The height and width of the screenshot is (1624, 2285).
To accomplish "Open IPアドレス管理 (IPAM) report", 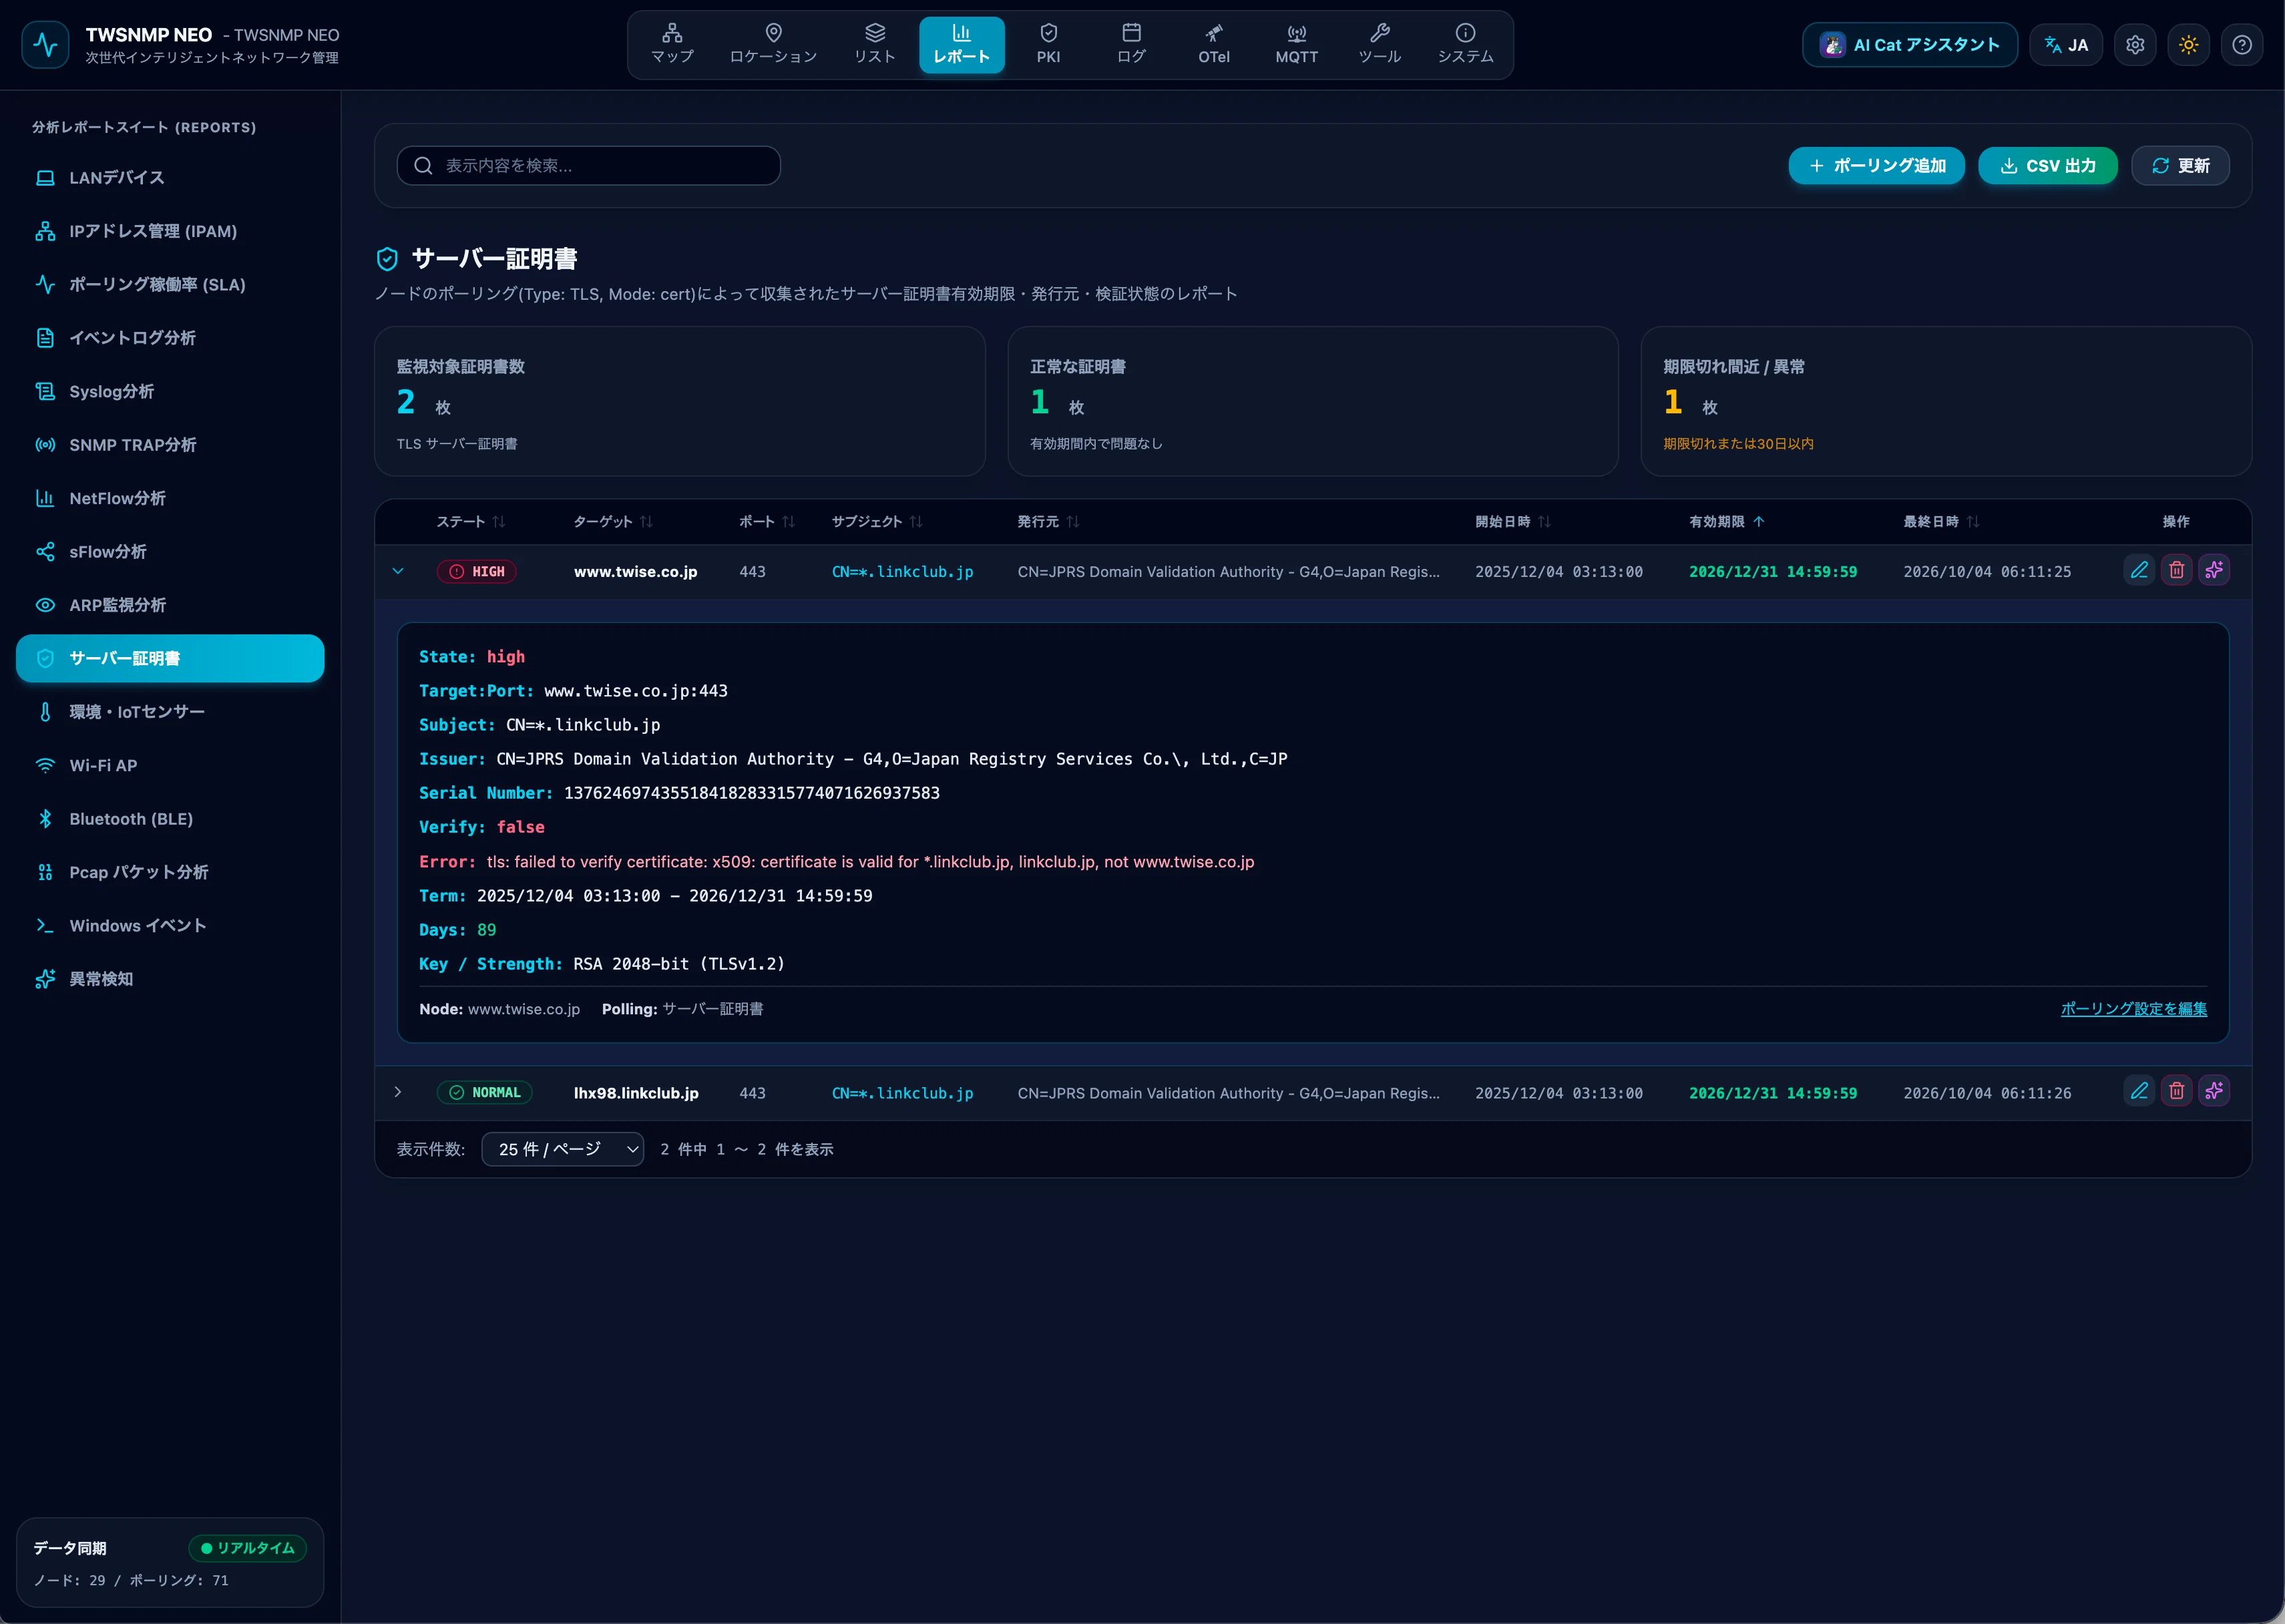I will tap(170, 231).
